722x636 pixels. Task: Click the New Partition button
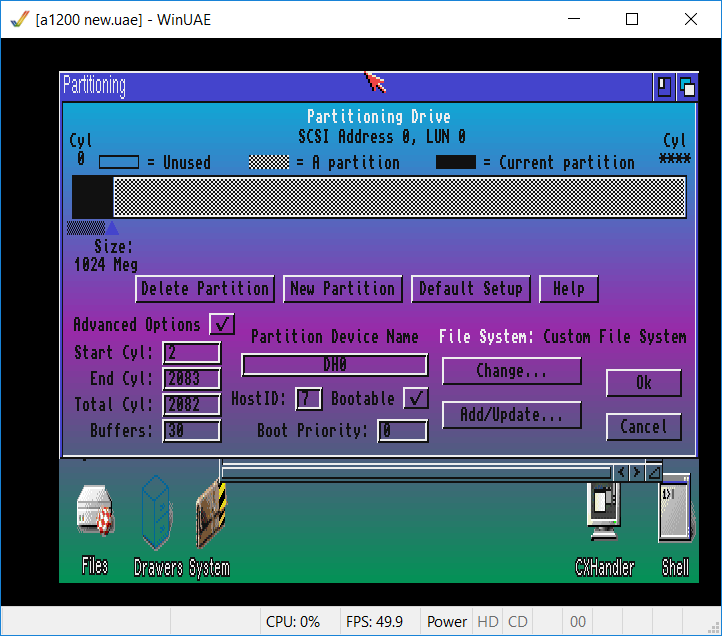tap(342, 289)
